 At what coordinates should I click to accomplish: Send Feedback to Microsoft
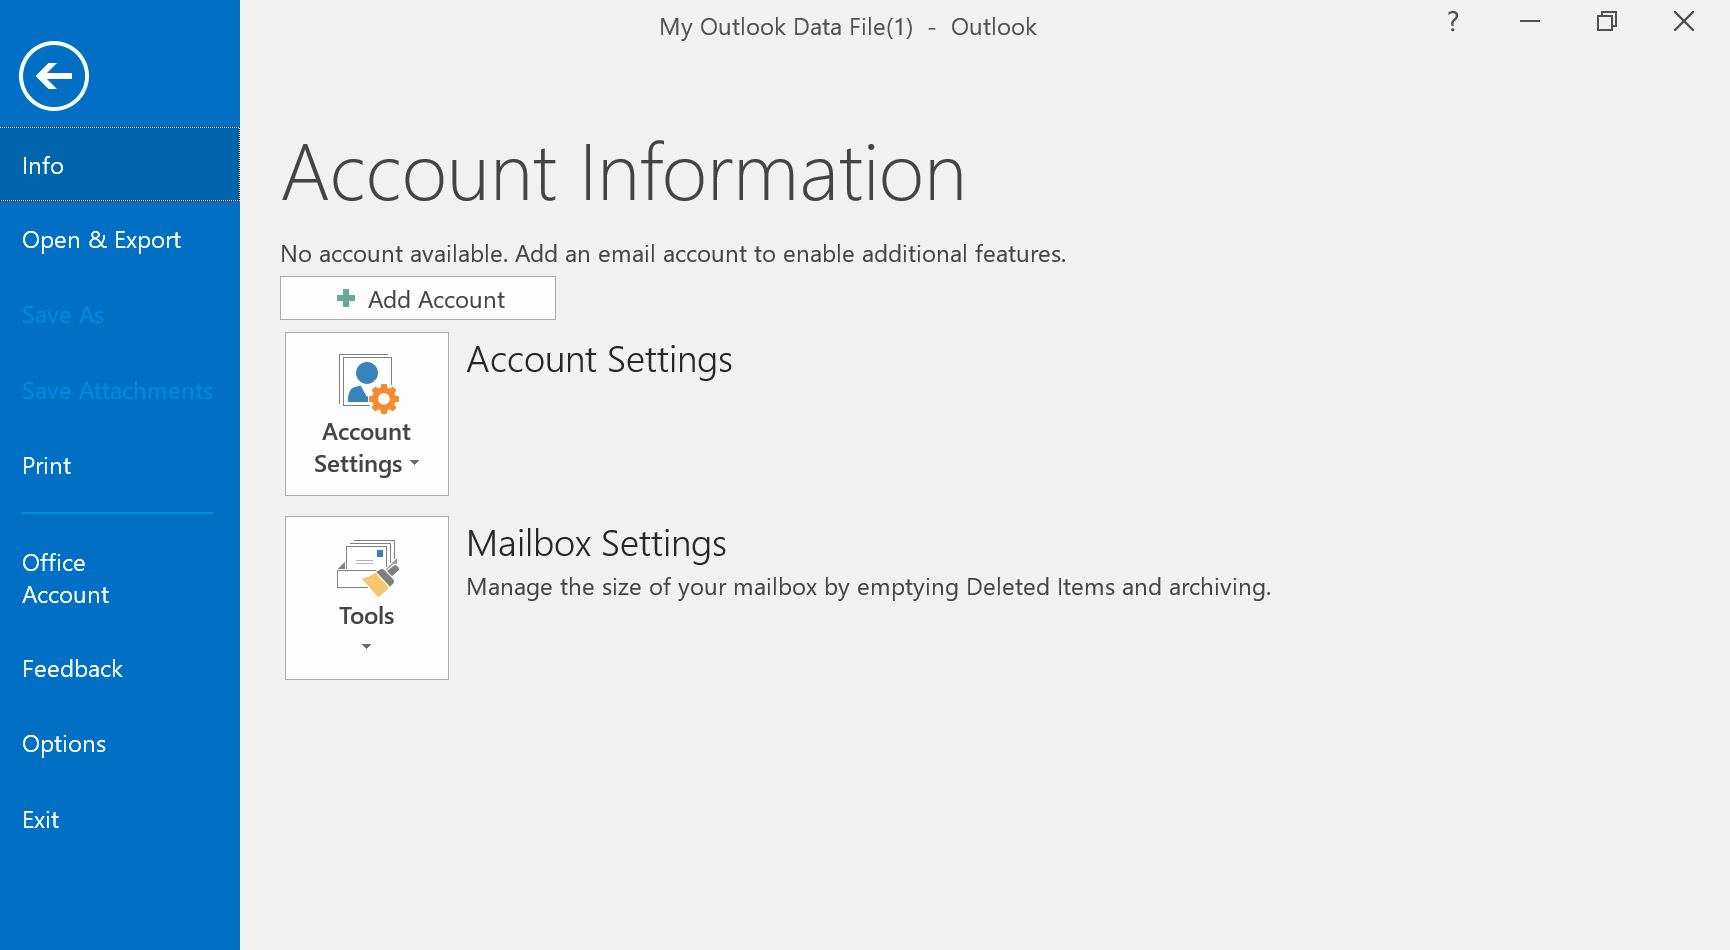point(72,668)
